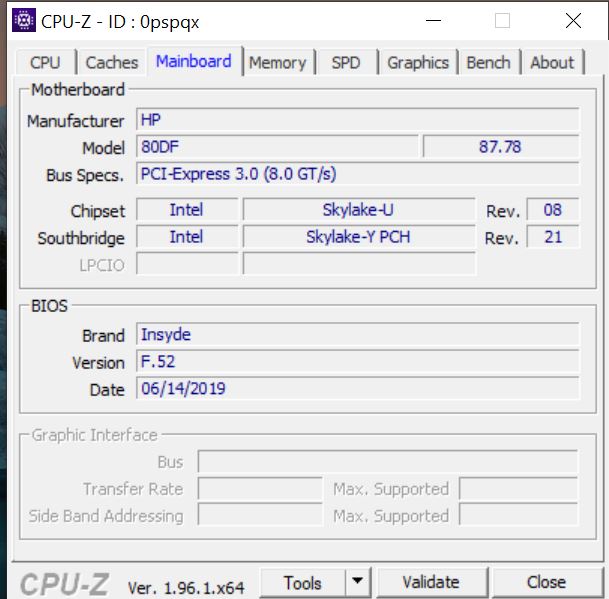Screen dimensions: 609x599
Task: Expand the Tools dropdown arrow
Action: 357,582
